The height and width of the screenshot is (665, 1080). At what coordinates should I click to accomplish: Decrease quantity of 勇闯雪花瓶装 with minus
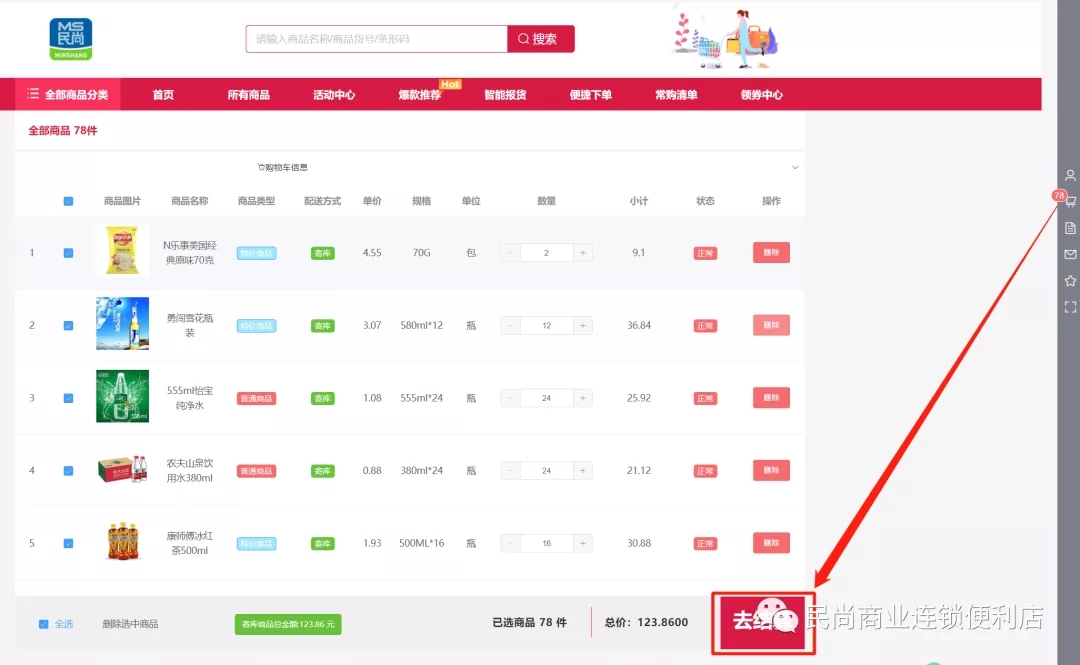(510, 326)
